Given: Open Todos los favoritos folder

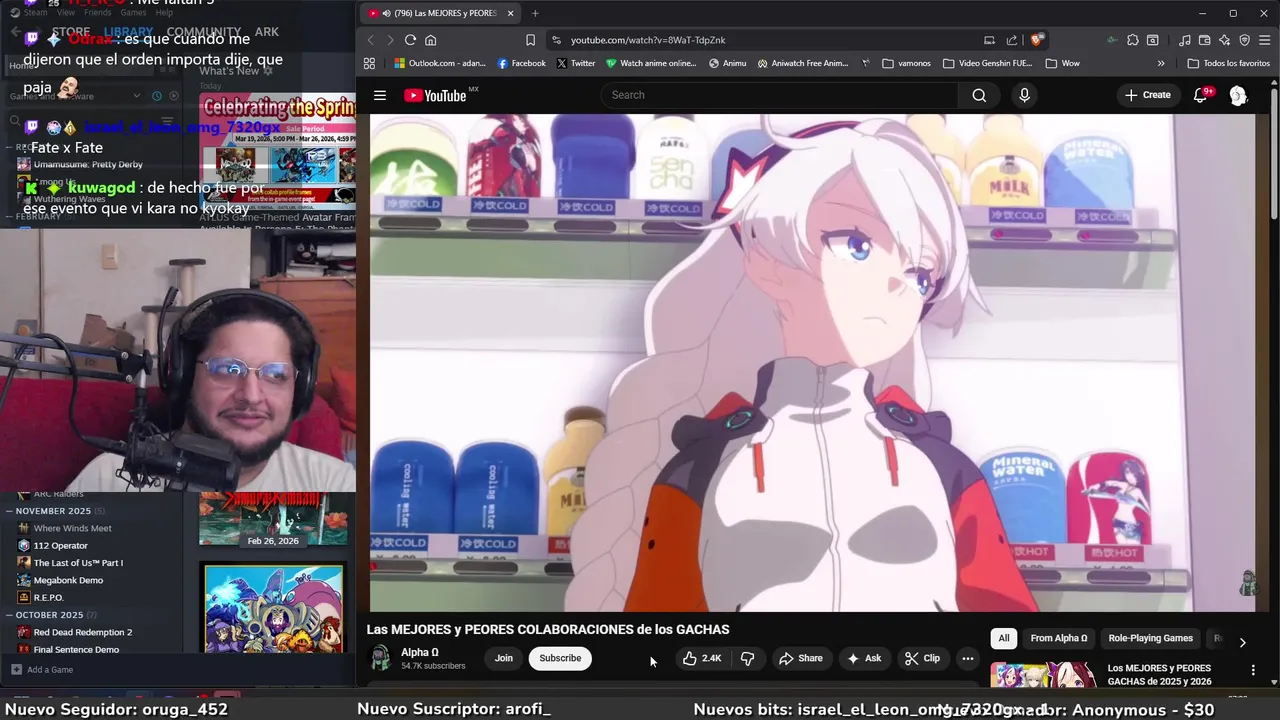Looking at the screenshot, I should [x=1228, y=63].
